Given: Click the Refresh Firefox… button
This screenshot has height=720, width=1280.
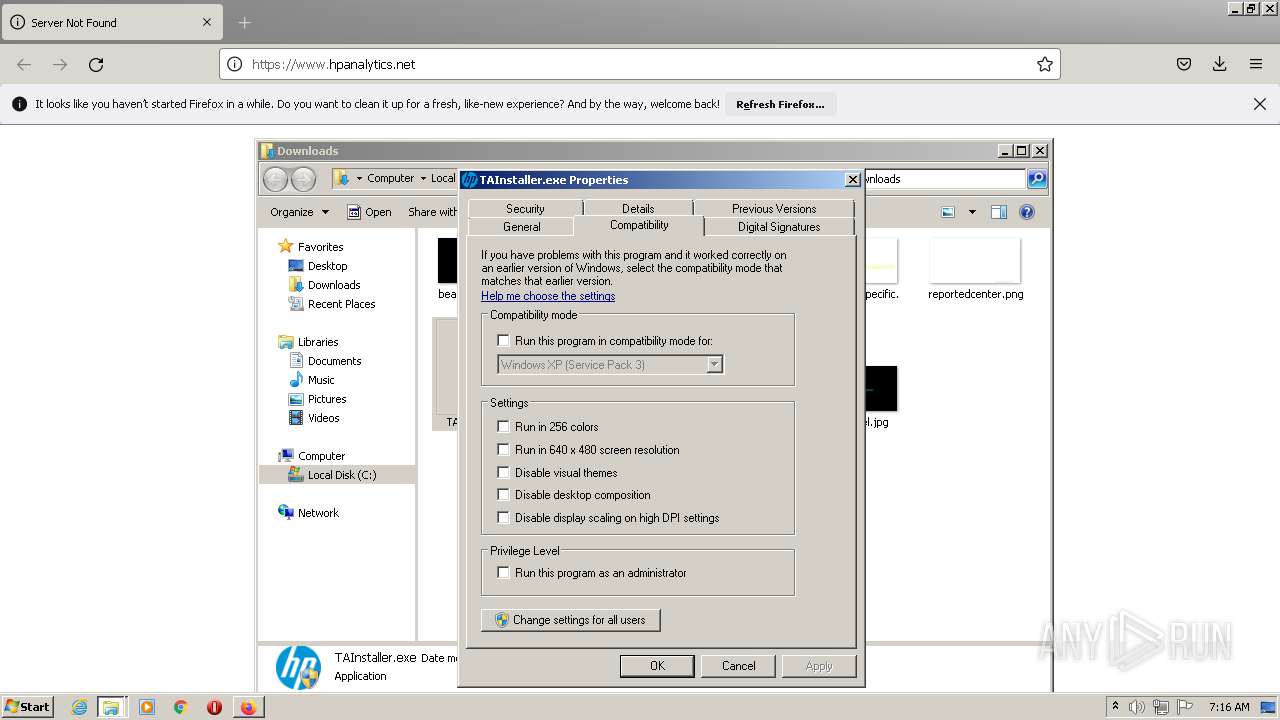Looking at the screenshot, I should click(780, 104).
